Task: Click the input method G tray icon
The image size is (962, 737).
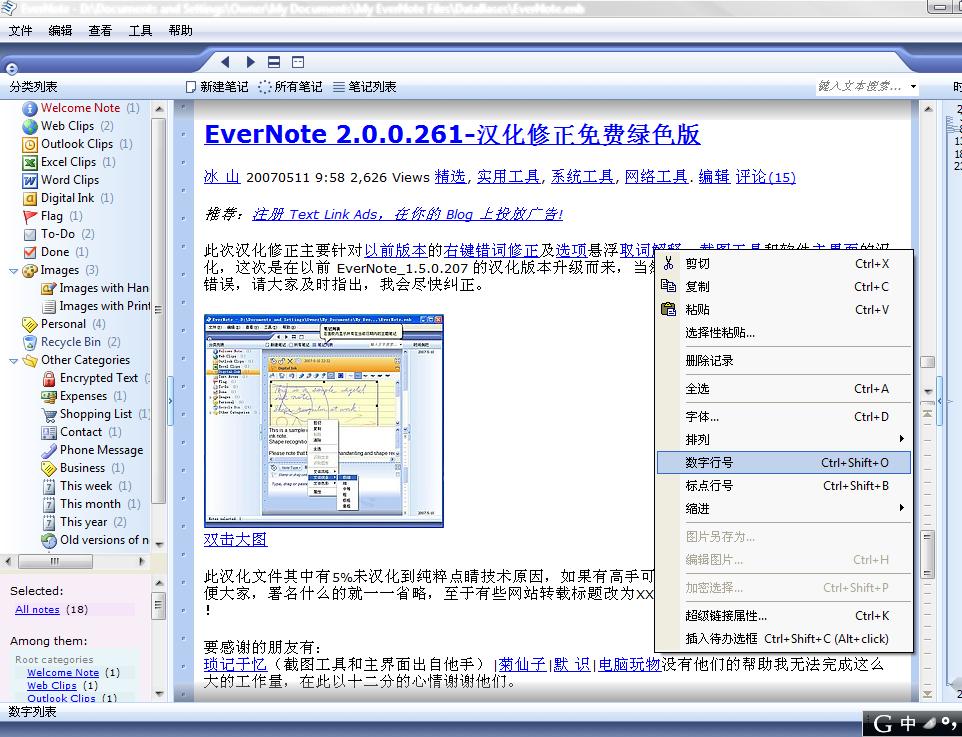Action: [x=883, y=724]
